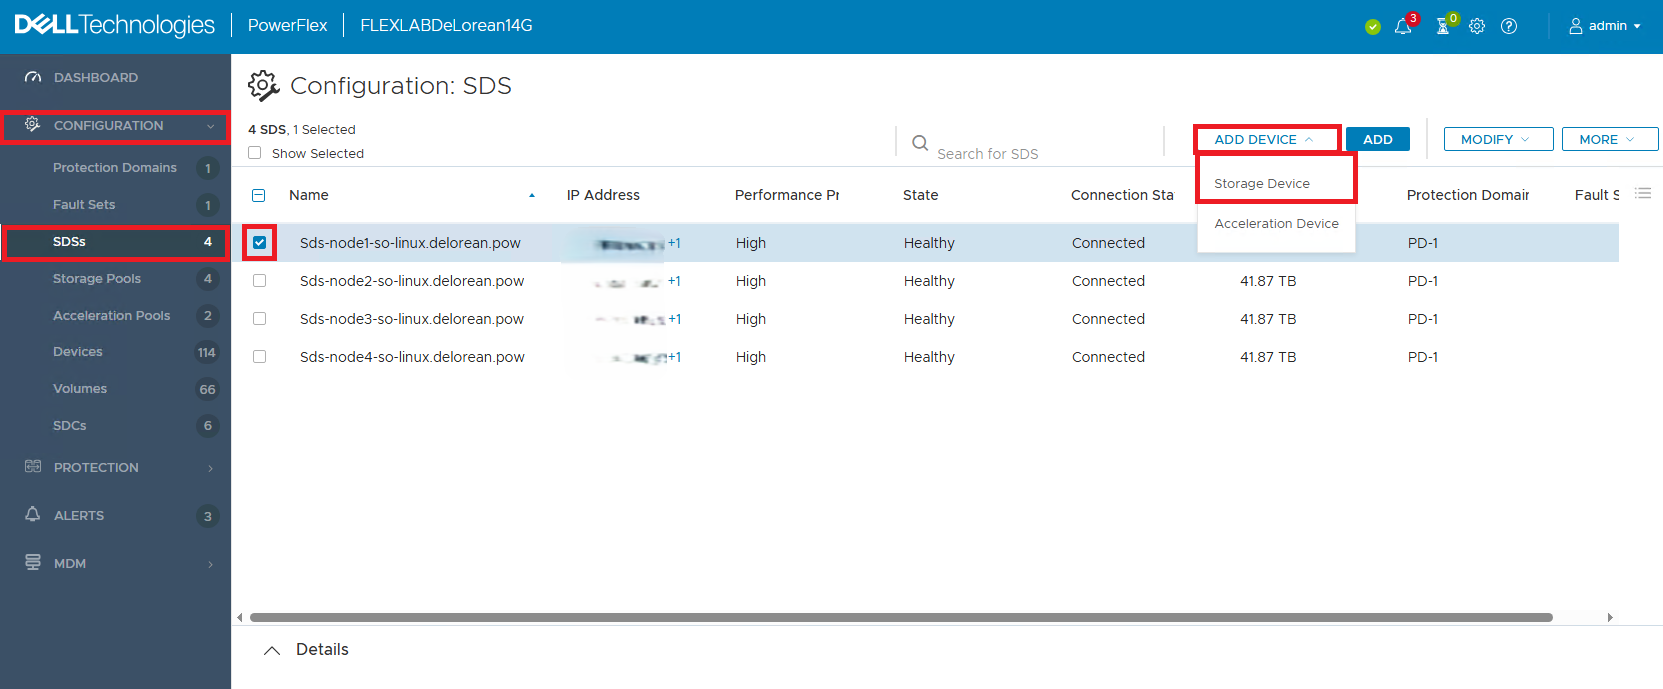Click the horizontal table scrollbar
This screenshot has width=1663, height=689.
[900, 618]
